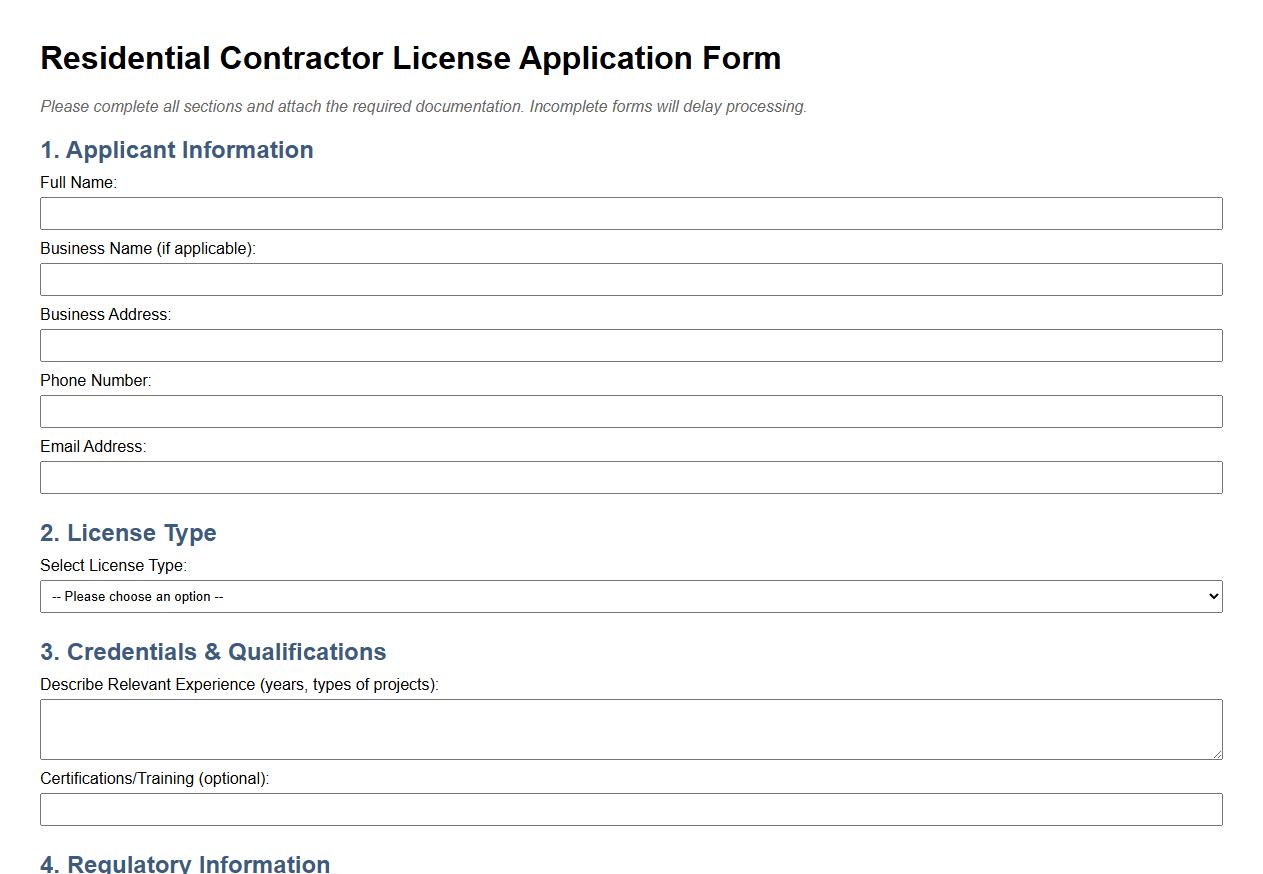Click the 'Email Address:' label text
The width and height of the screenshot is (1263, 874).
pyautogui.click(x=92, y=446)
